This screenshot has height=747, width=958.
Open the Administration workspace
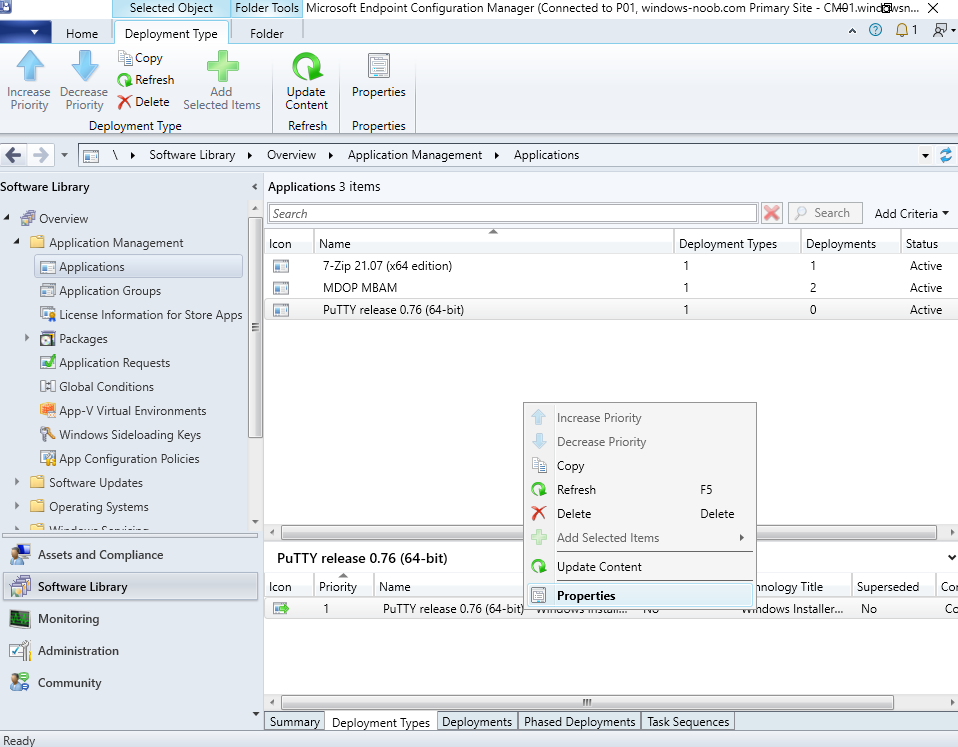point(131,650)
